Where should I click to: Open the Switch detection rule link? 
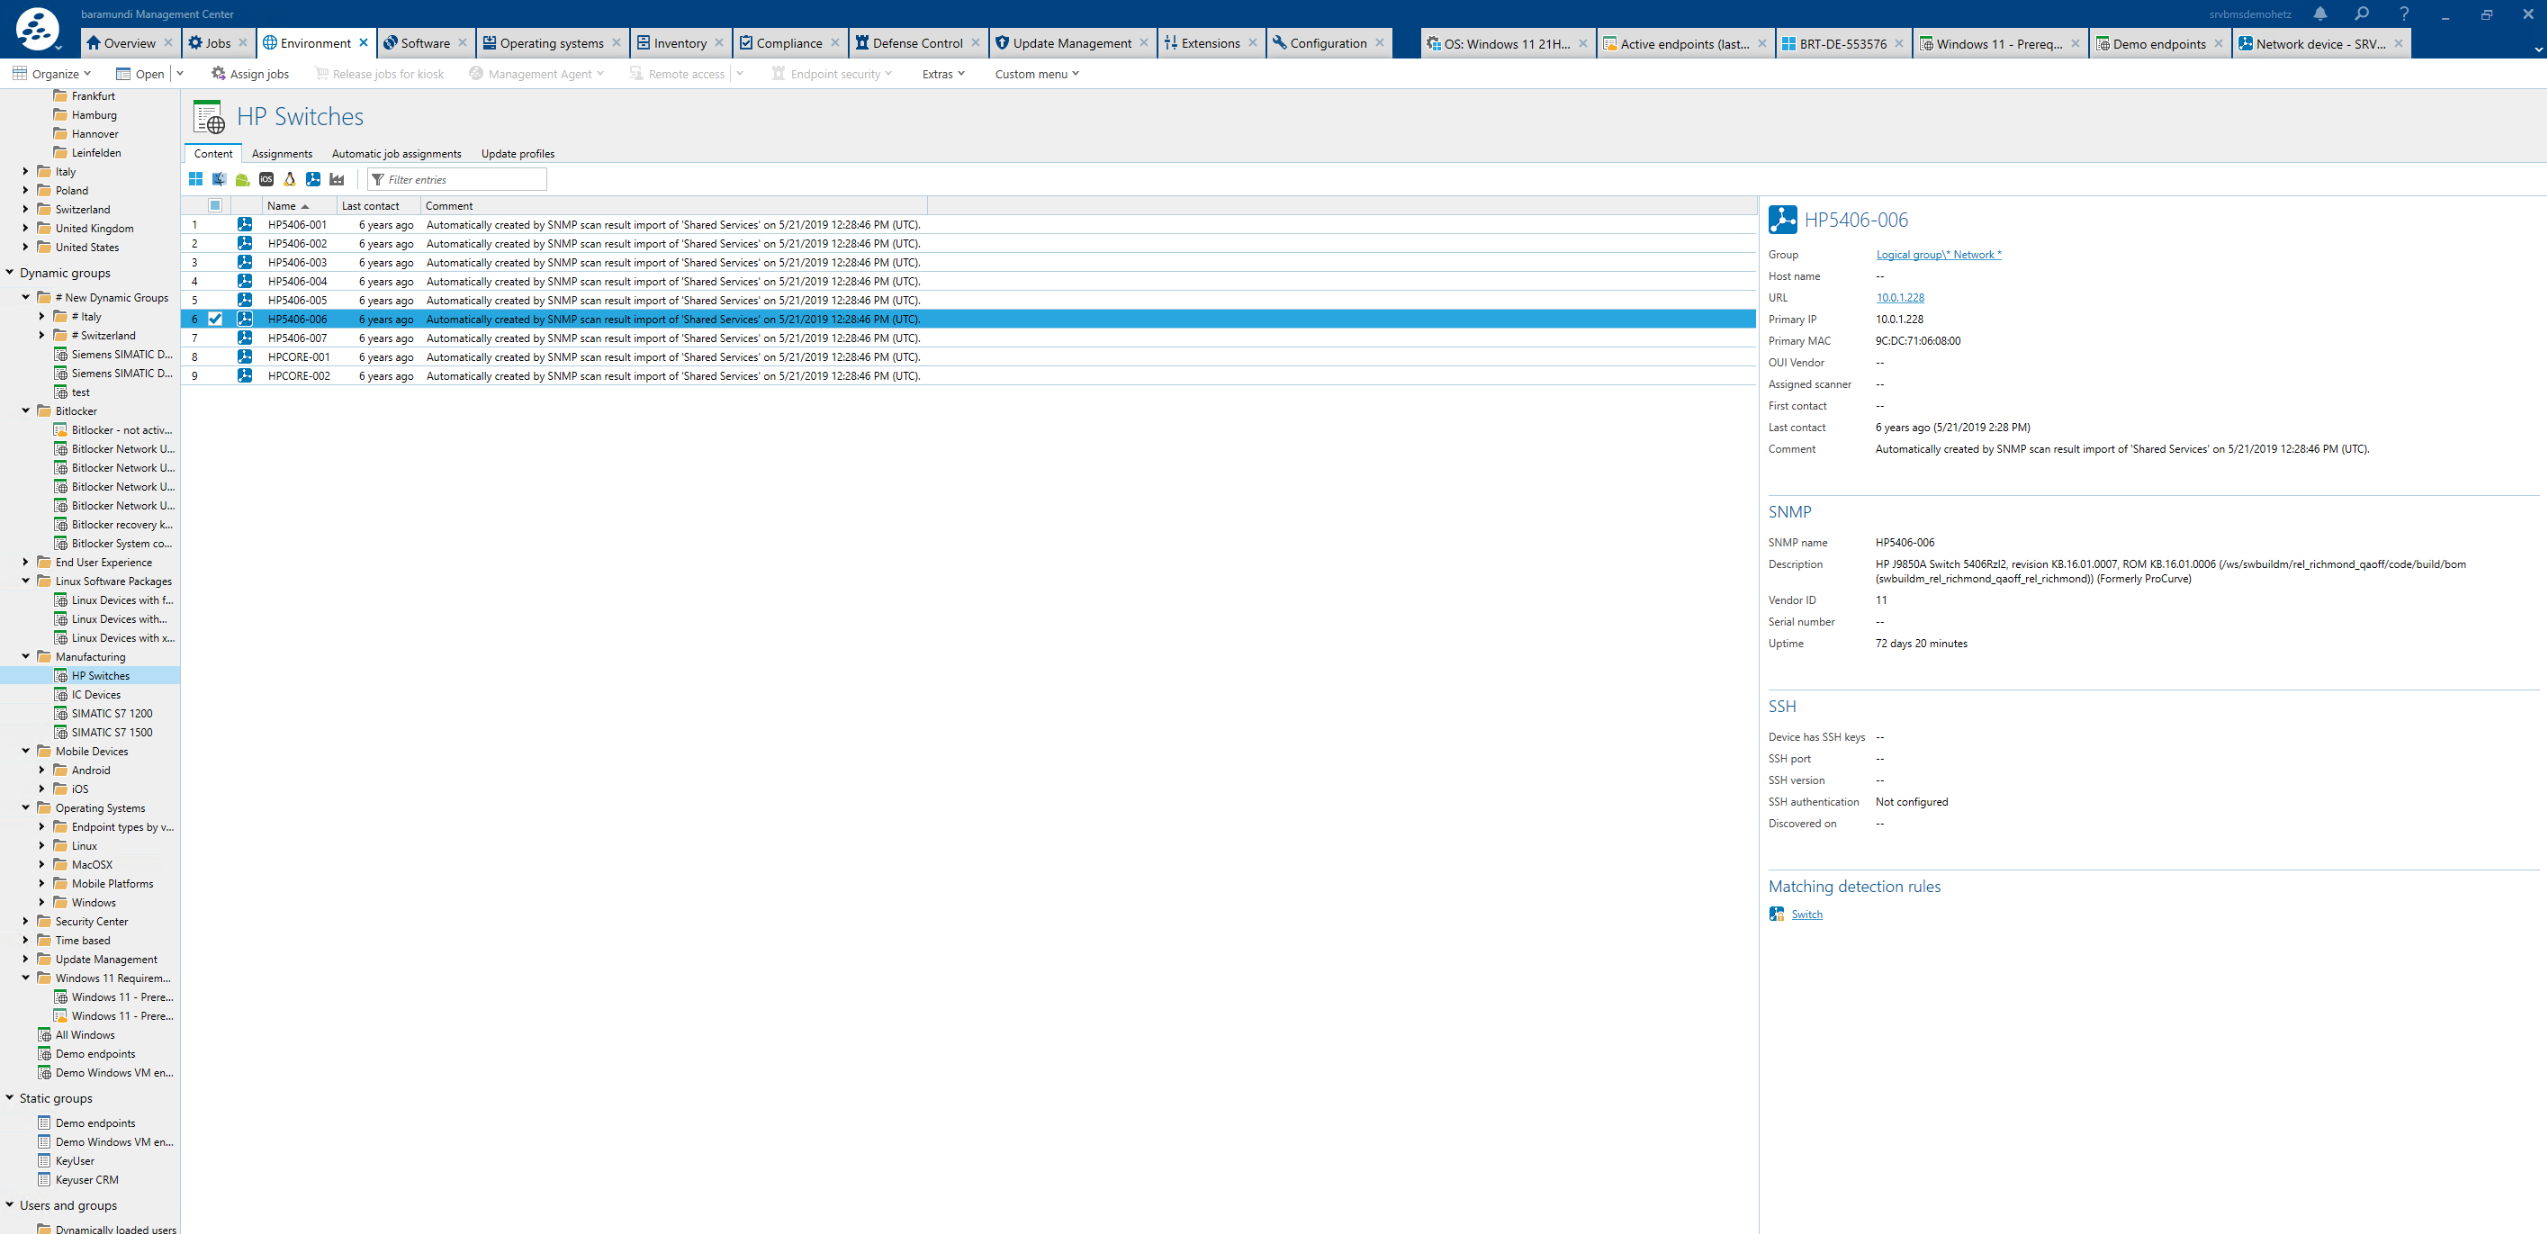click(1806, 915)
